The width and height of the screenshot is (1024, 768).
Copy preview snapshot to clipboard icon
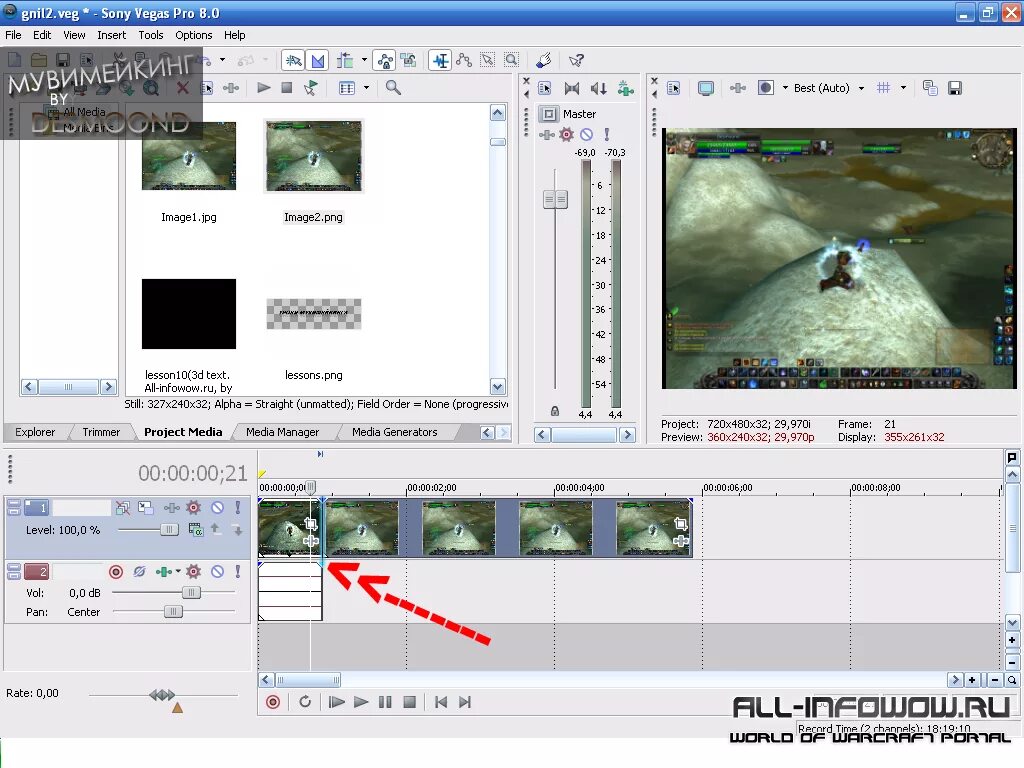[x=931, y=88]
